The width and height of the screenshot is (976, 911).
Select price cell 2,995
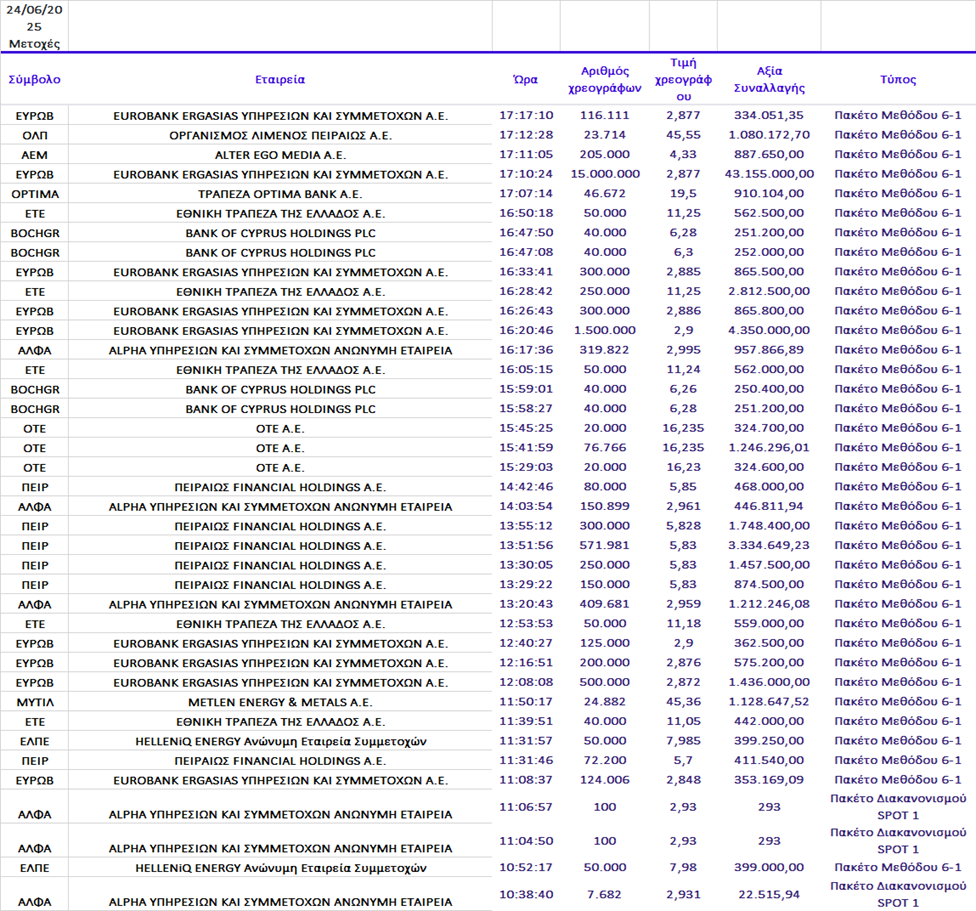pos(683,350)
